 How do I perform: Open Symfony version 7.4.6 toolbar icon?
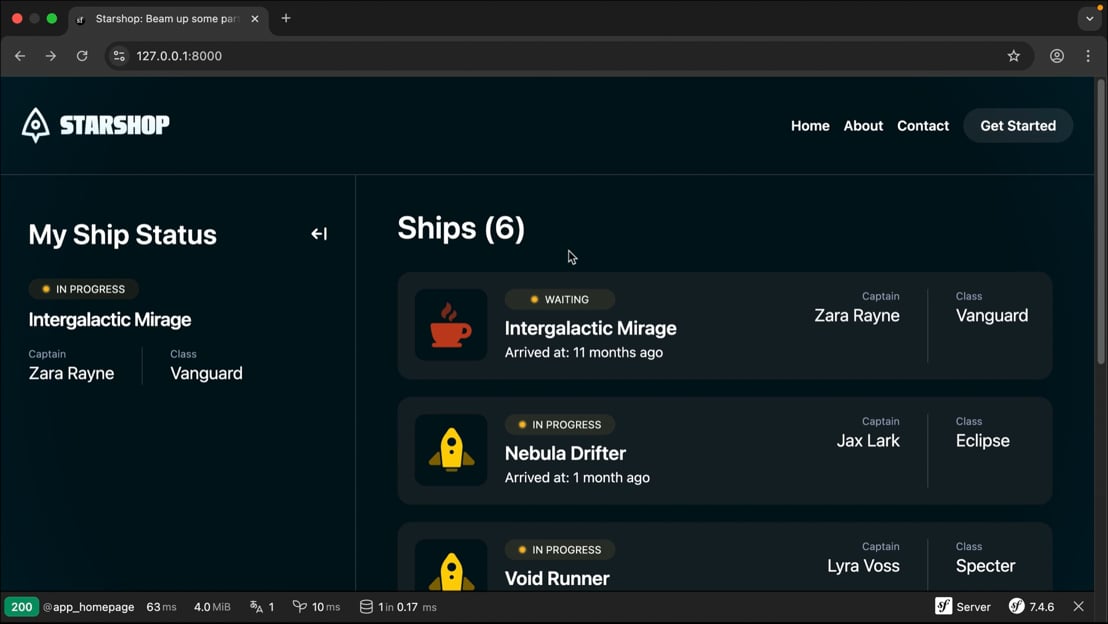[1032, 607]
